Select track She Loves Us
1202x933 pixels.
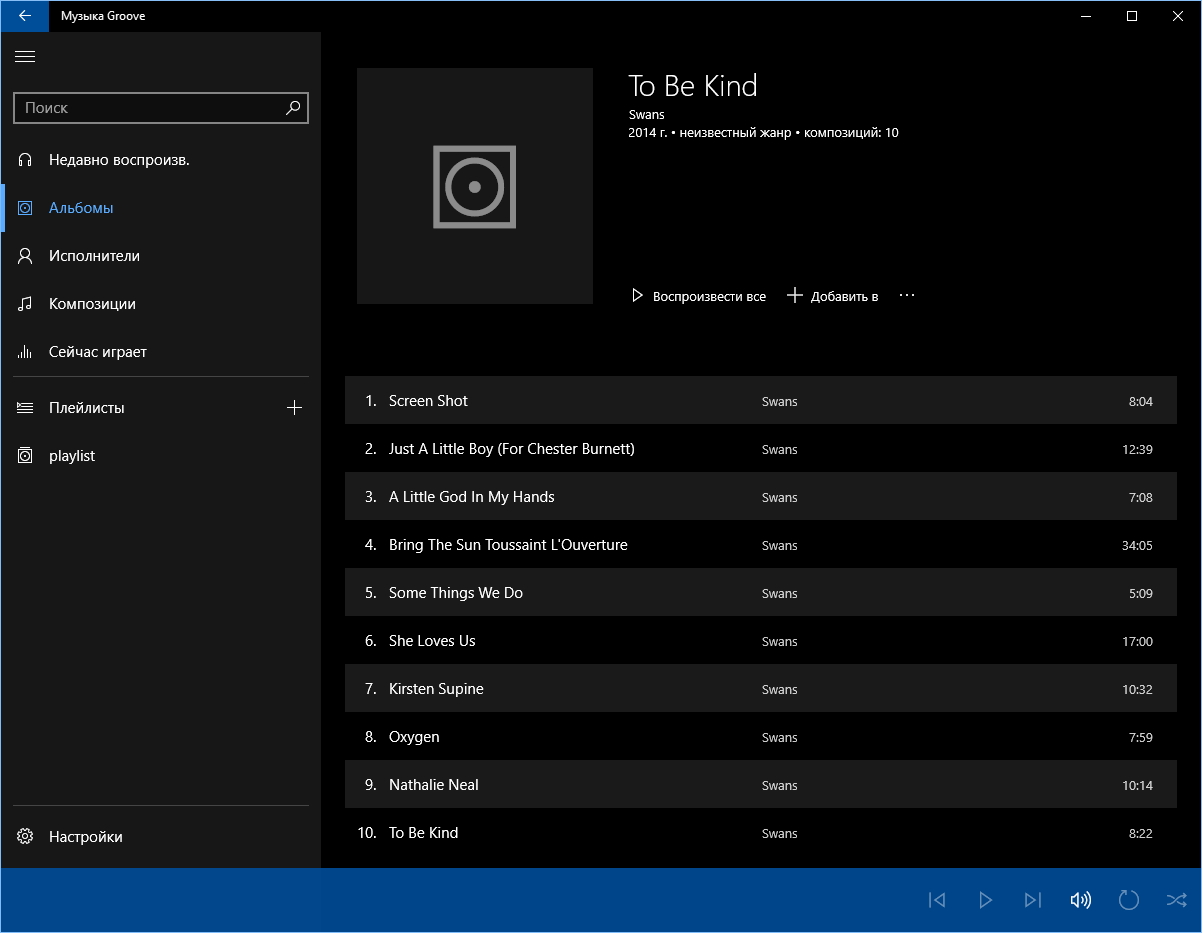(761, 641)
